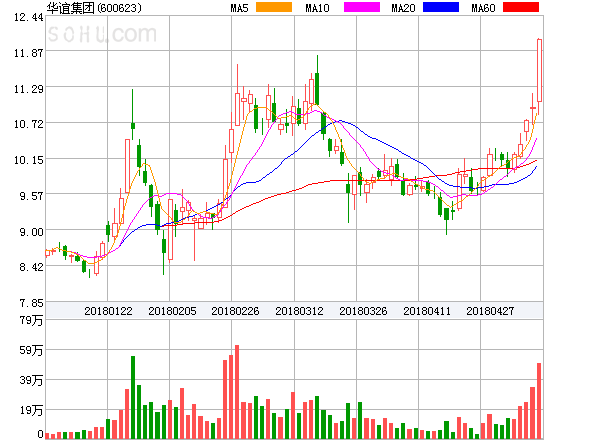Click the 9.57 price axis label
Screen dimensions: 600x440
point(31,196)
